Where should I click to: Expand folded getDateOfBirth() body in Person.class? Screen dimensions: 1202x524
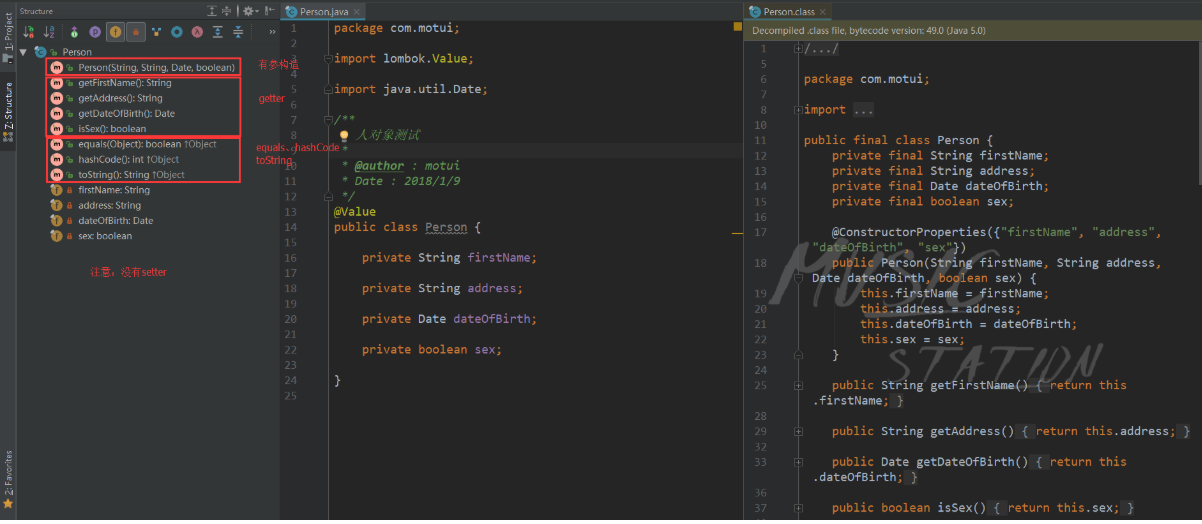(797, 462)
